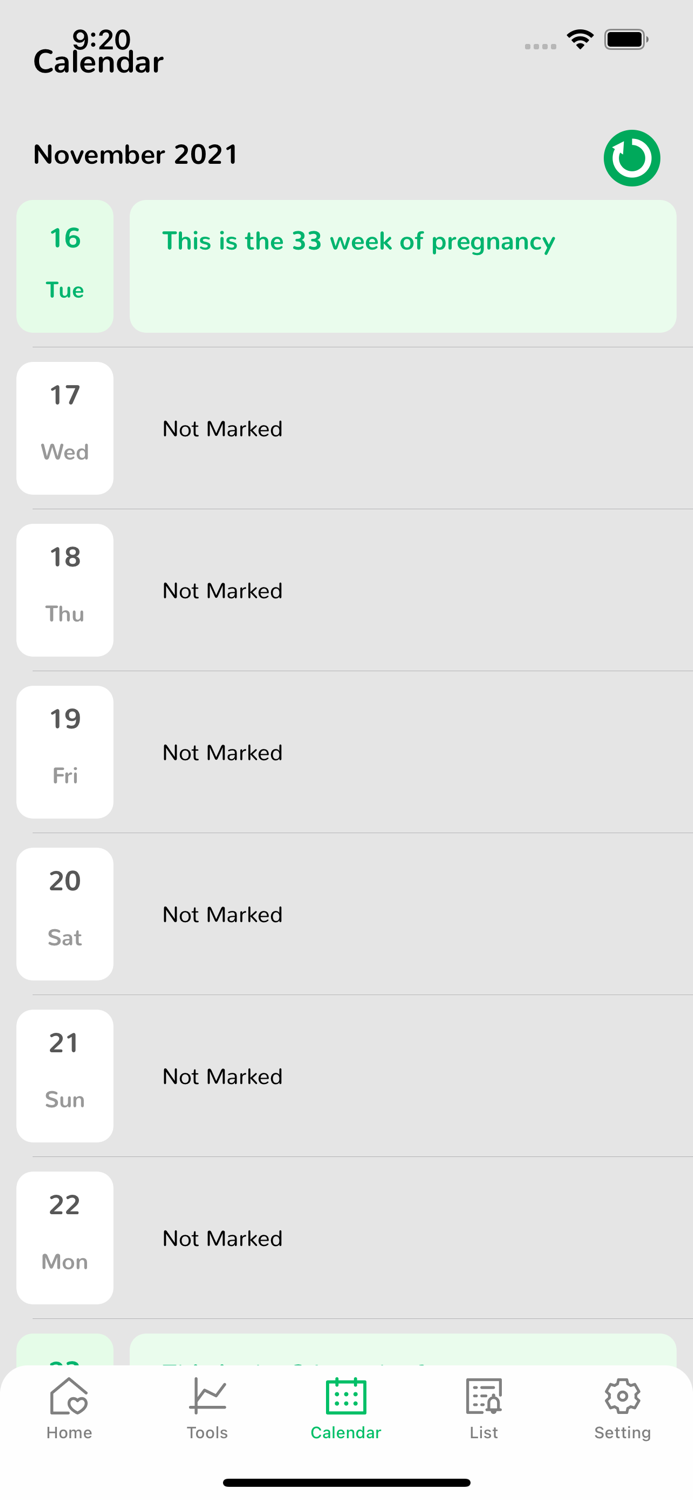
Task: Tap the November 2021 month header
Action: point(136,155)
